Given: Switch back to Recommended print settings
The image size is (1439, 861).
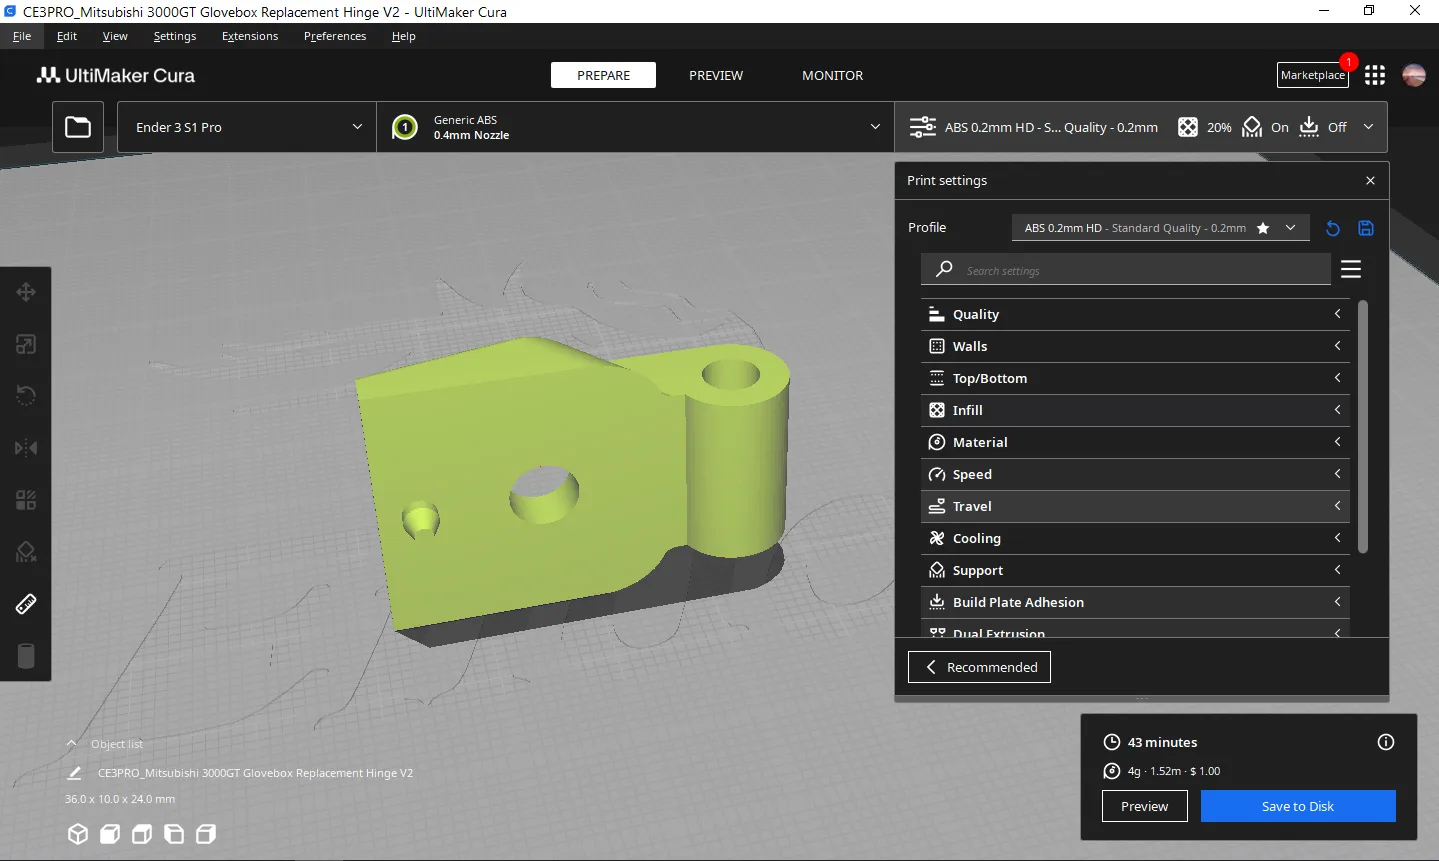Looking at the screenshot, I should click(x=979, y=667).
